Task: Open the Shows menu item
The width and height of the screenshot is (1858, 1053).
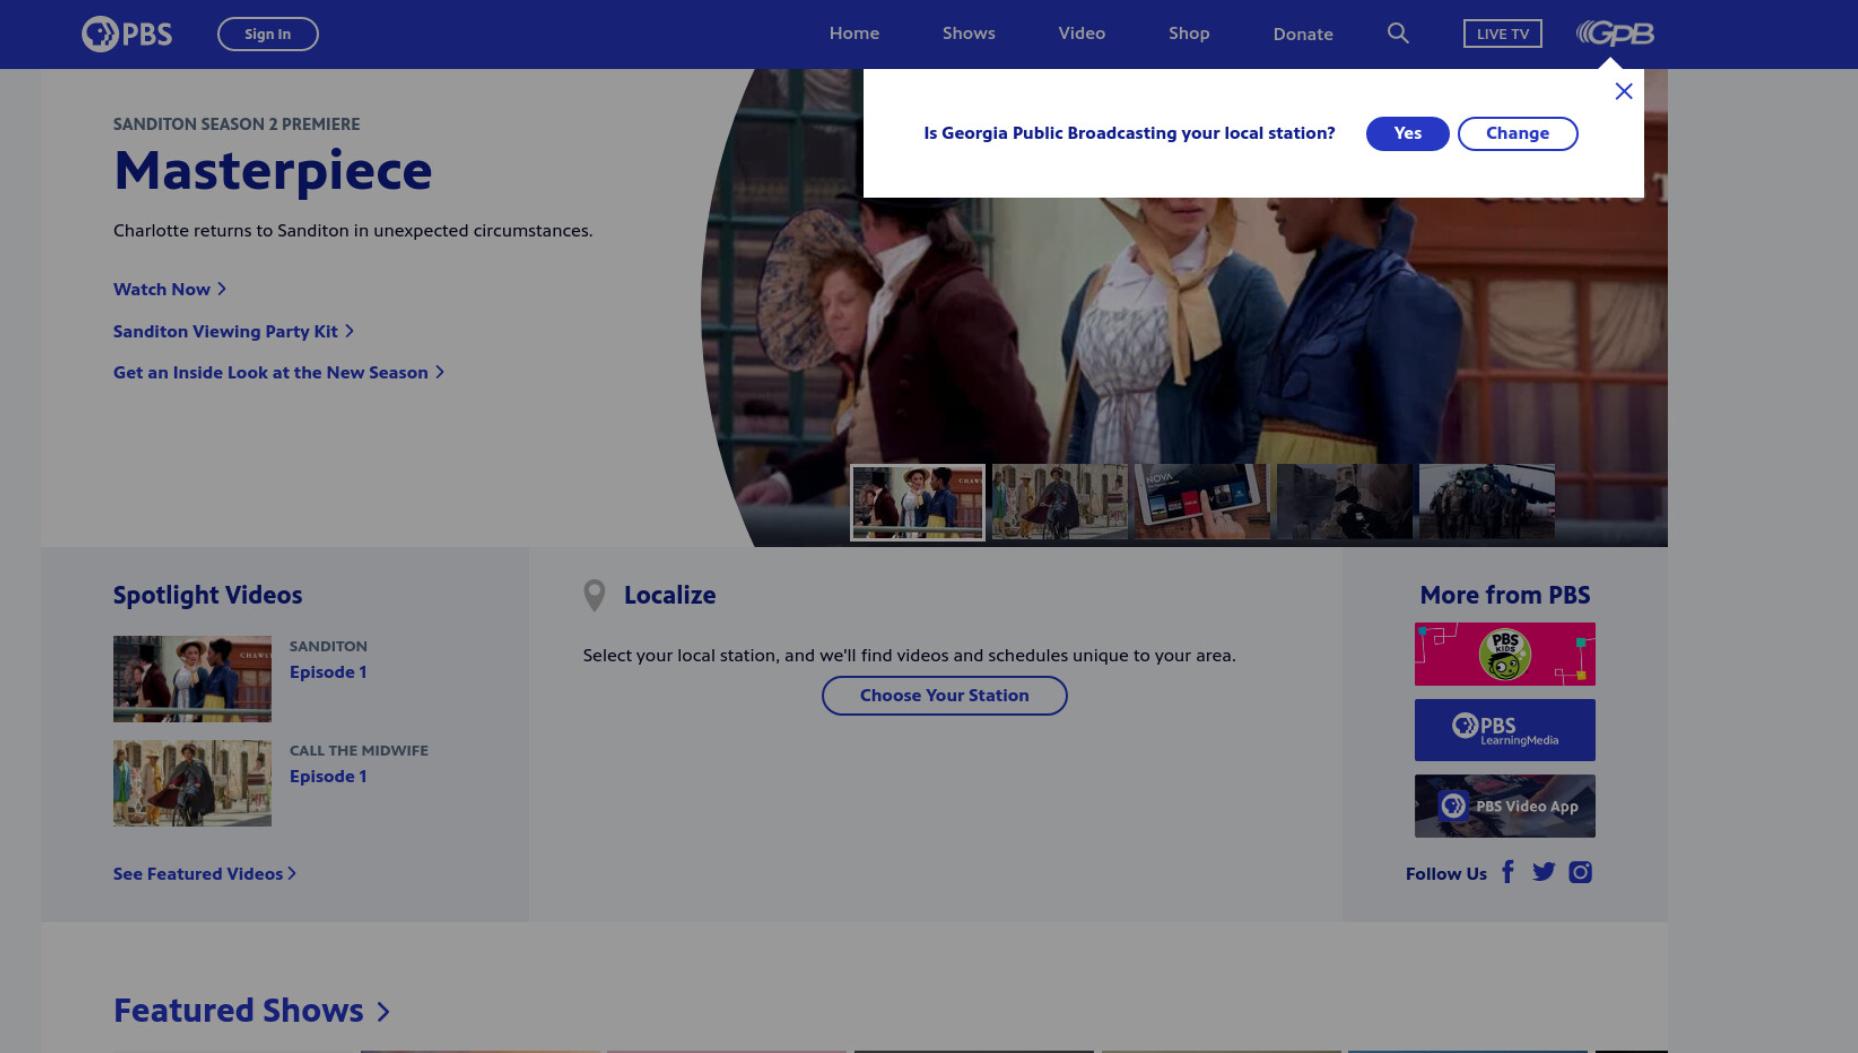Action: coord(968,33)
